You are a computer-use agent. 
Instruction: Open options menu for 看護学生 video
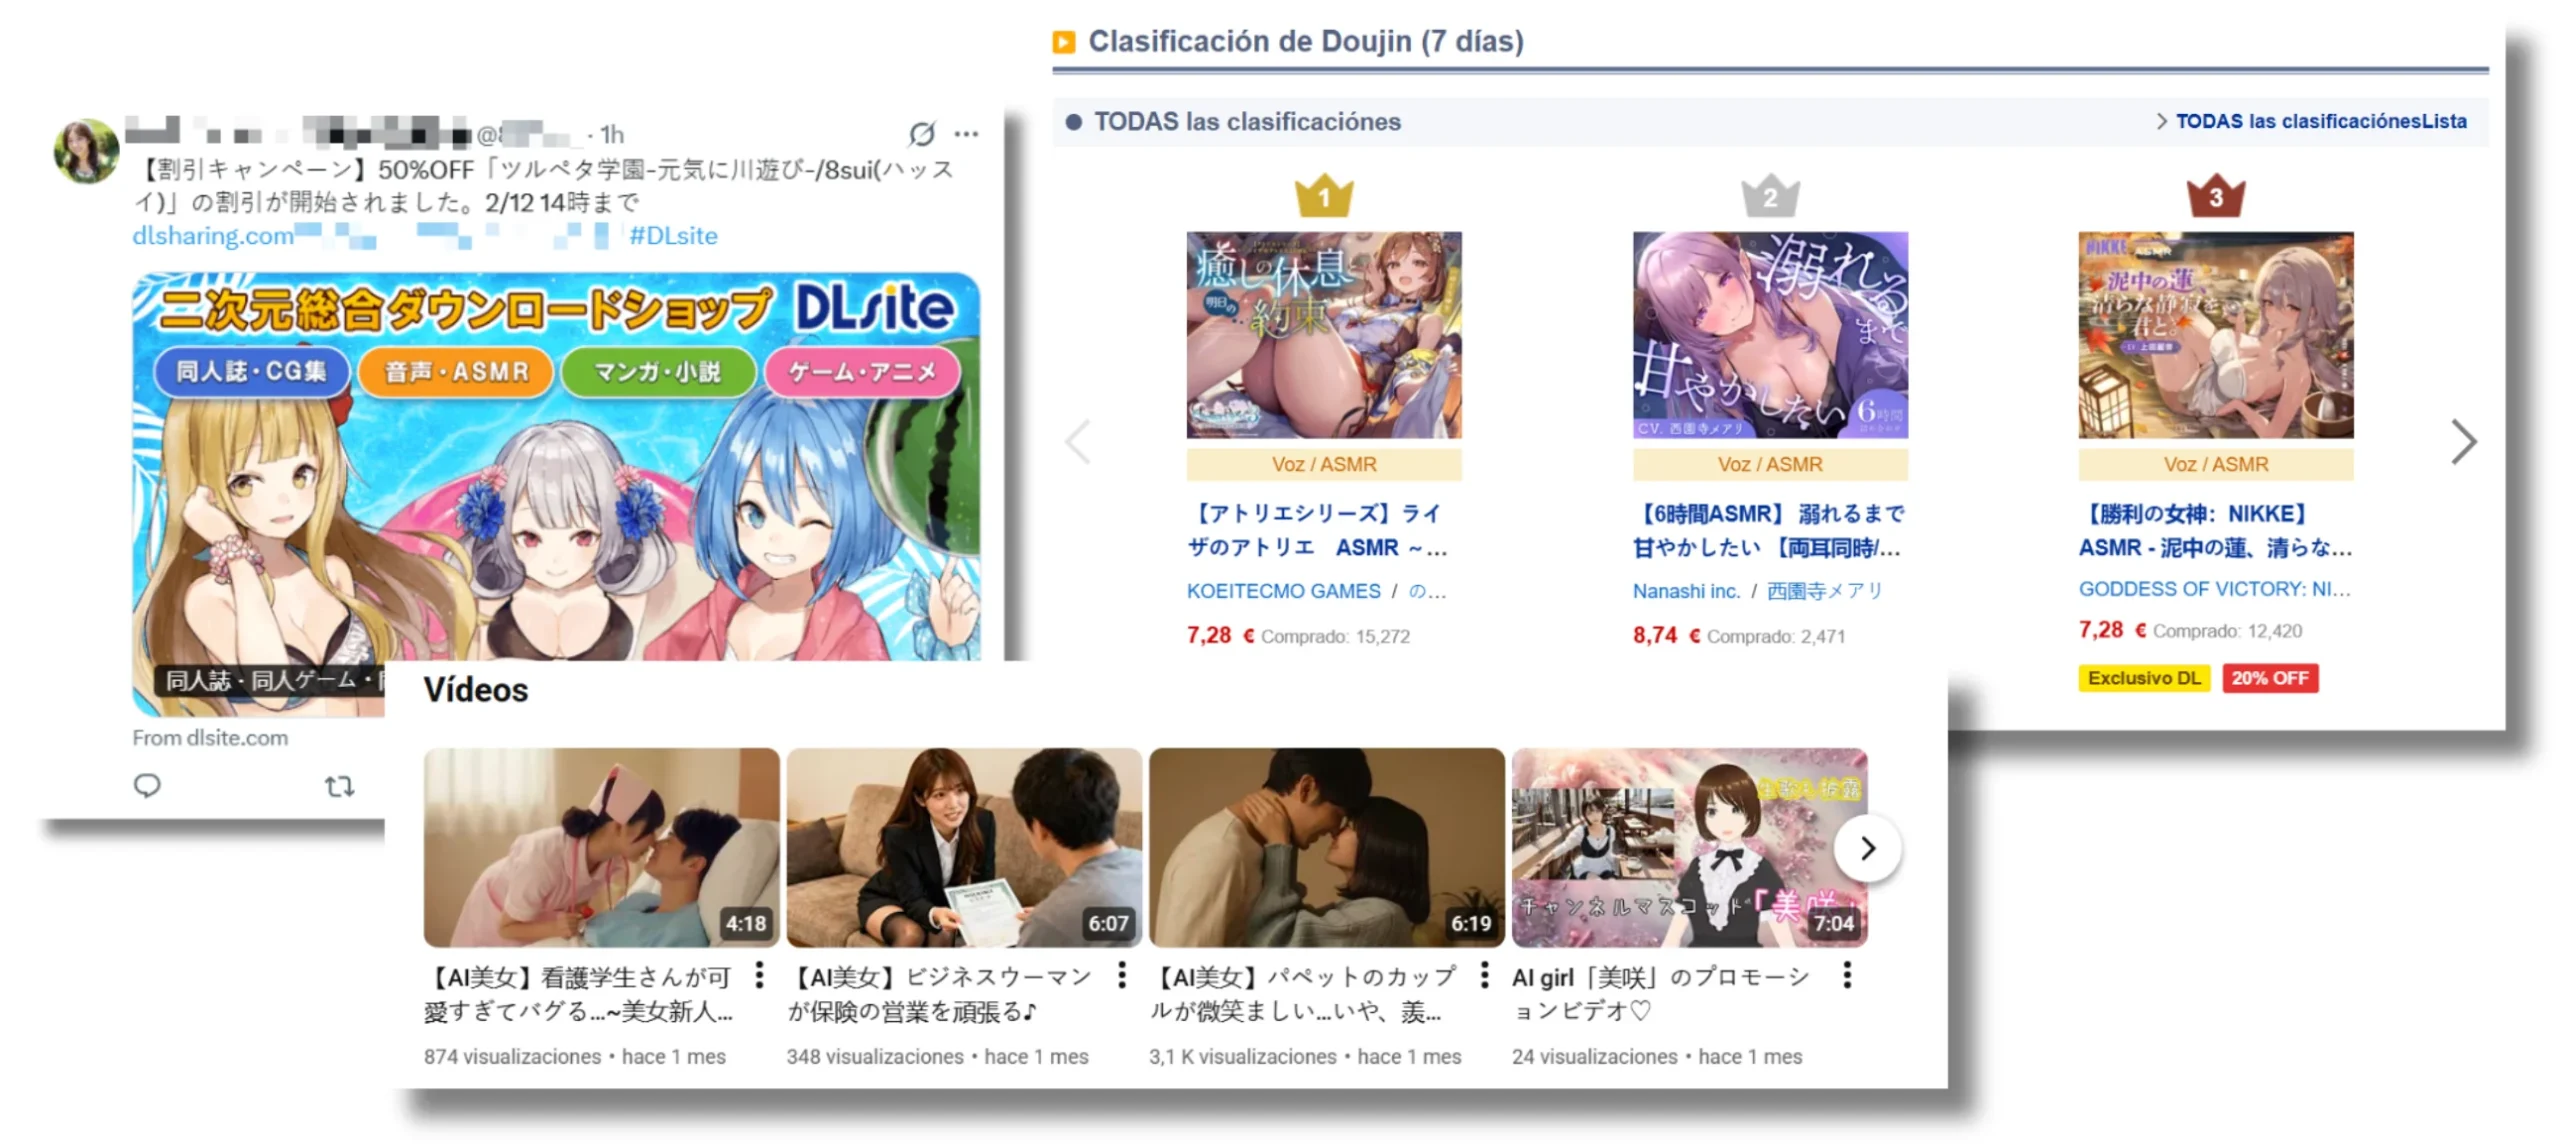[x=760, y=975]
